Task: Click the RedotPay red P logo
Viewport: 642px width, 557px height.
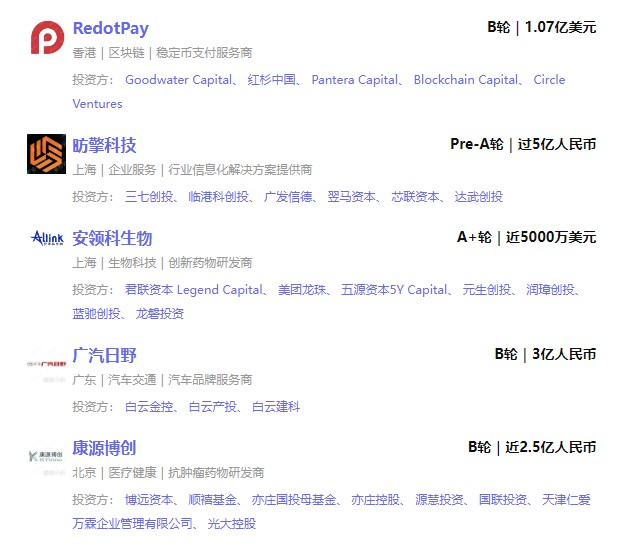Action: (x=47, y=38)
